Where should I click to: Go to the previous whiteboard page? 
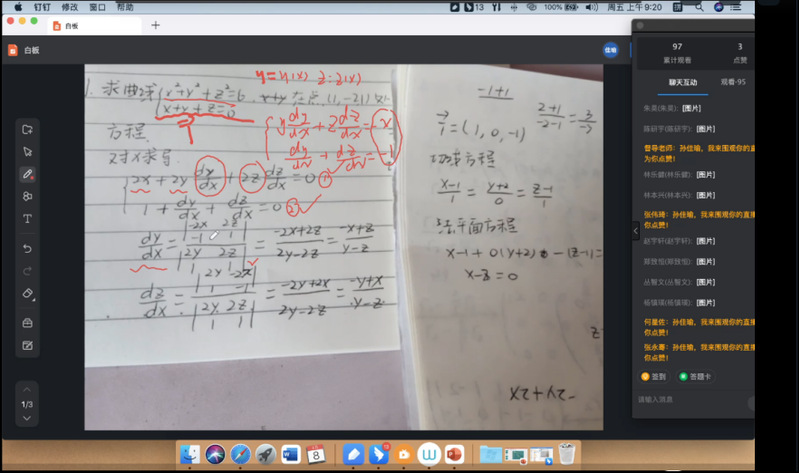pyautogui.click(x=27, y=389)
